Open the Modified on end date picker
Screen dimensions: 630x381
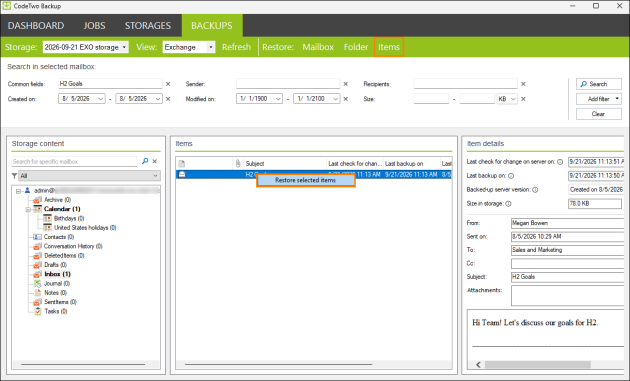(x=335, y=99)
